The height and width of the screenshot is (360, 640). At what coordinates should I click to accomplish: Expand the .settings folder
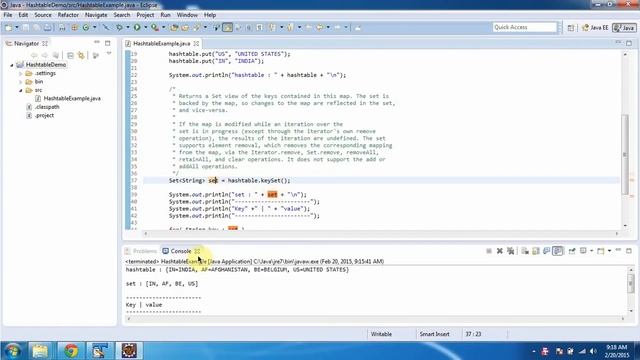(20, 73)
